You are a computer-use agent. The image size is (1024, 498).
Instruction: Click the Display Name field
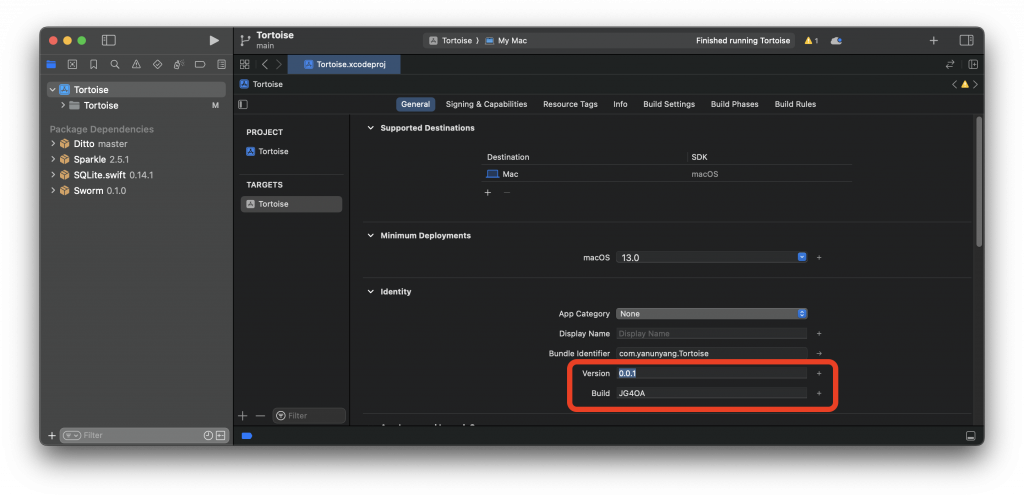712,334
